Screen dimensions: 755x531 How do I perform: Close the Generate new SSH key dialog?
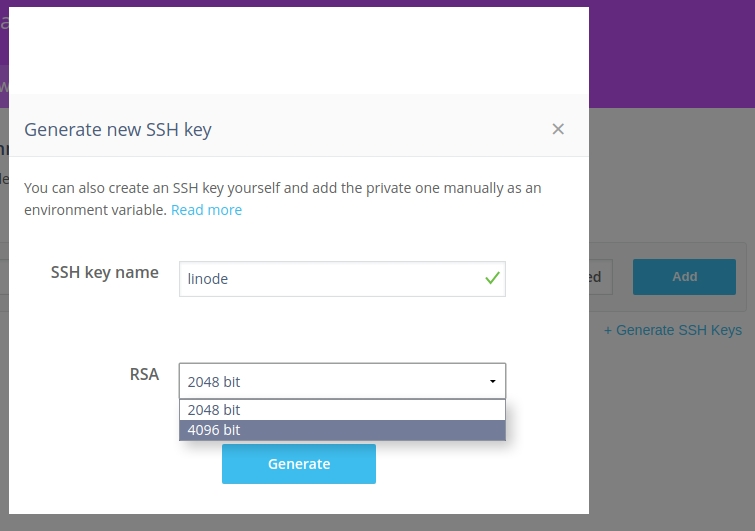click(558, 129)
